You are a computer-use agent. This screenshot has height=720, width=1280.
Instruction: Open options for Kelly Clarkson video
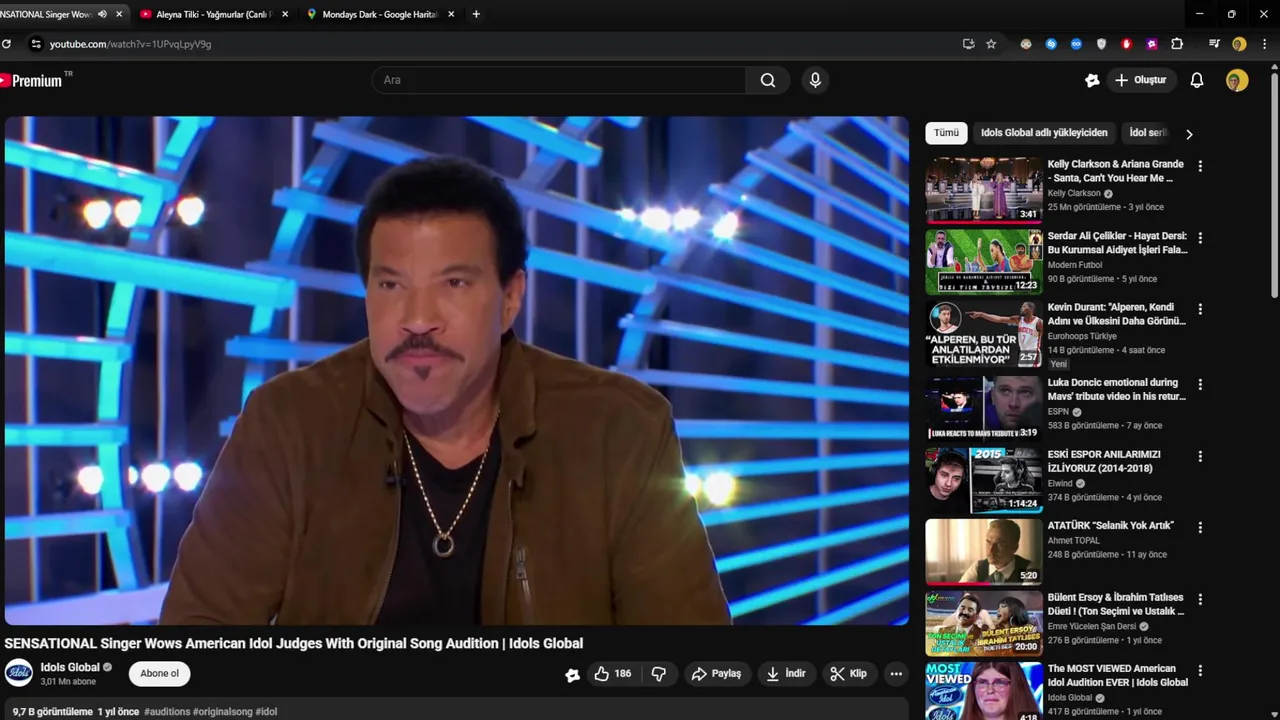(x=1200, y=166)
